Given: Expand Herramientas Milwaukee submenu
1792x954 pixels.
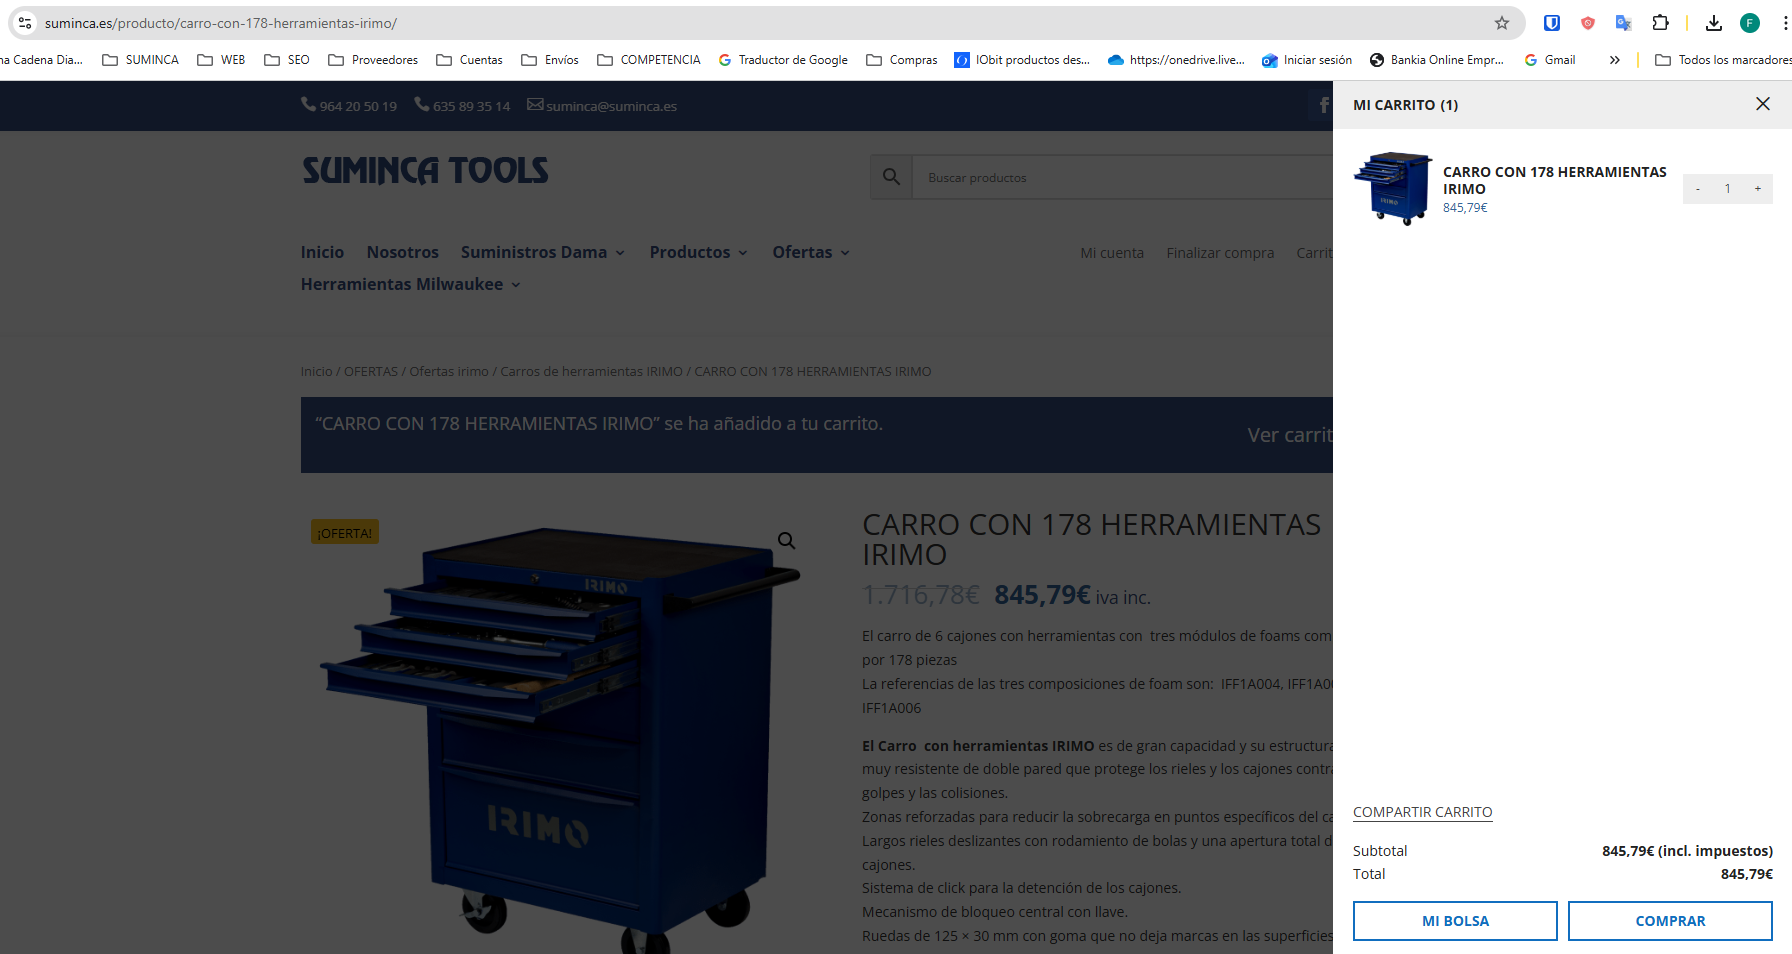Looking at the screenshot, I should coord(410,284).
